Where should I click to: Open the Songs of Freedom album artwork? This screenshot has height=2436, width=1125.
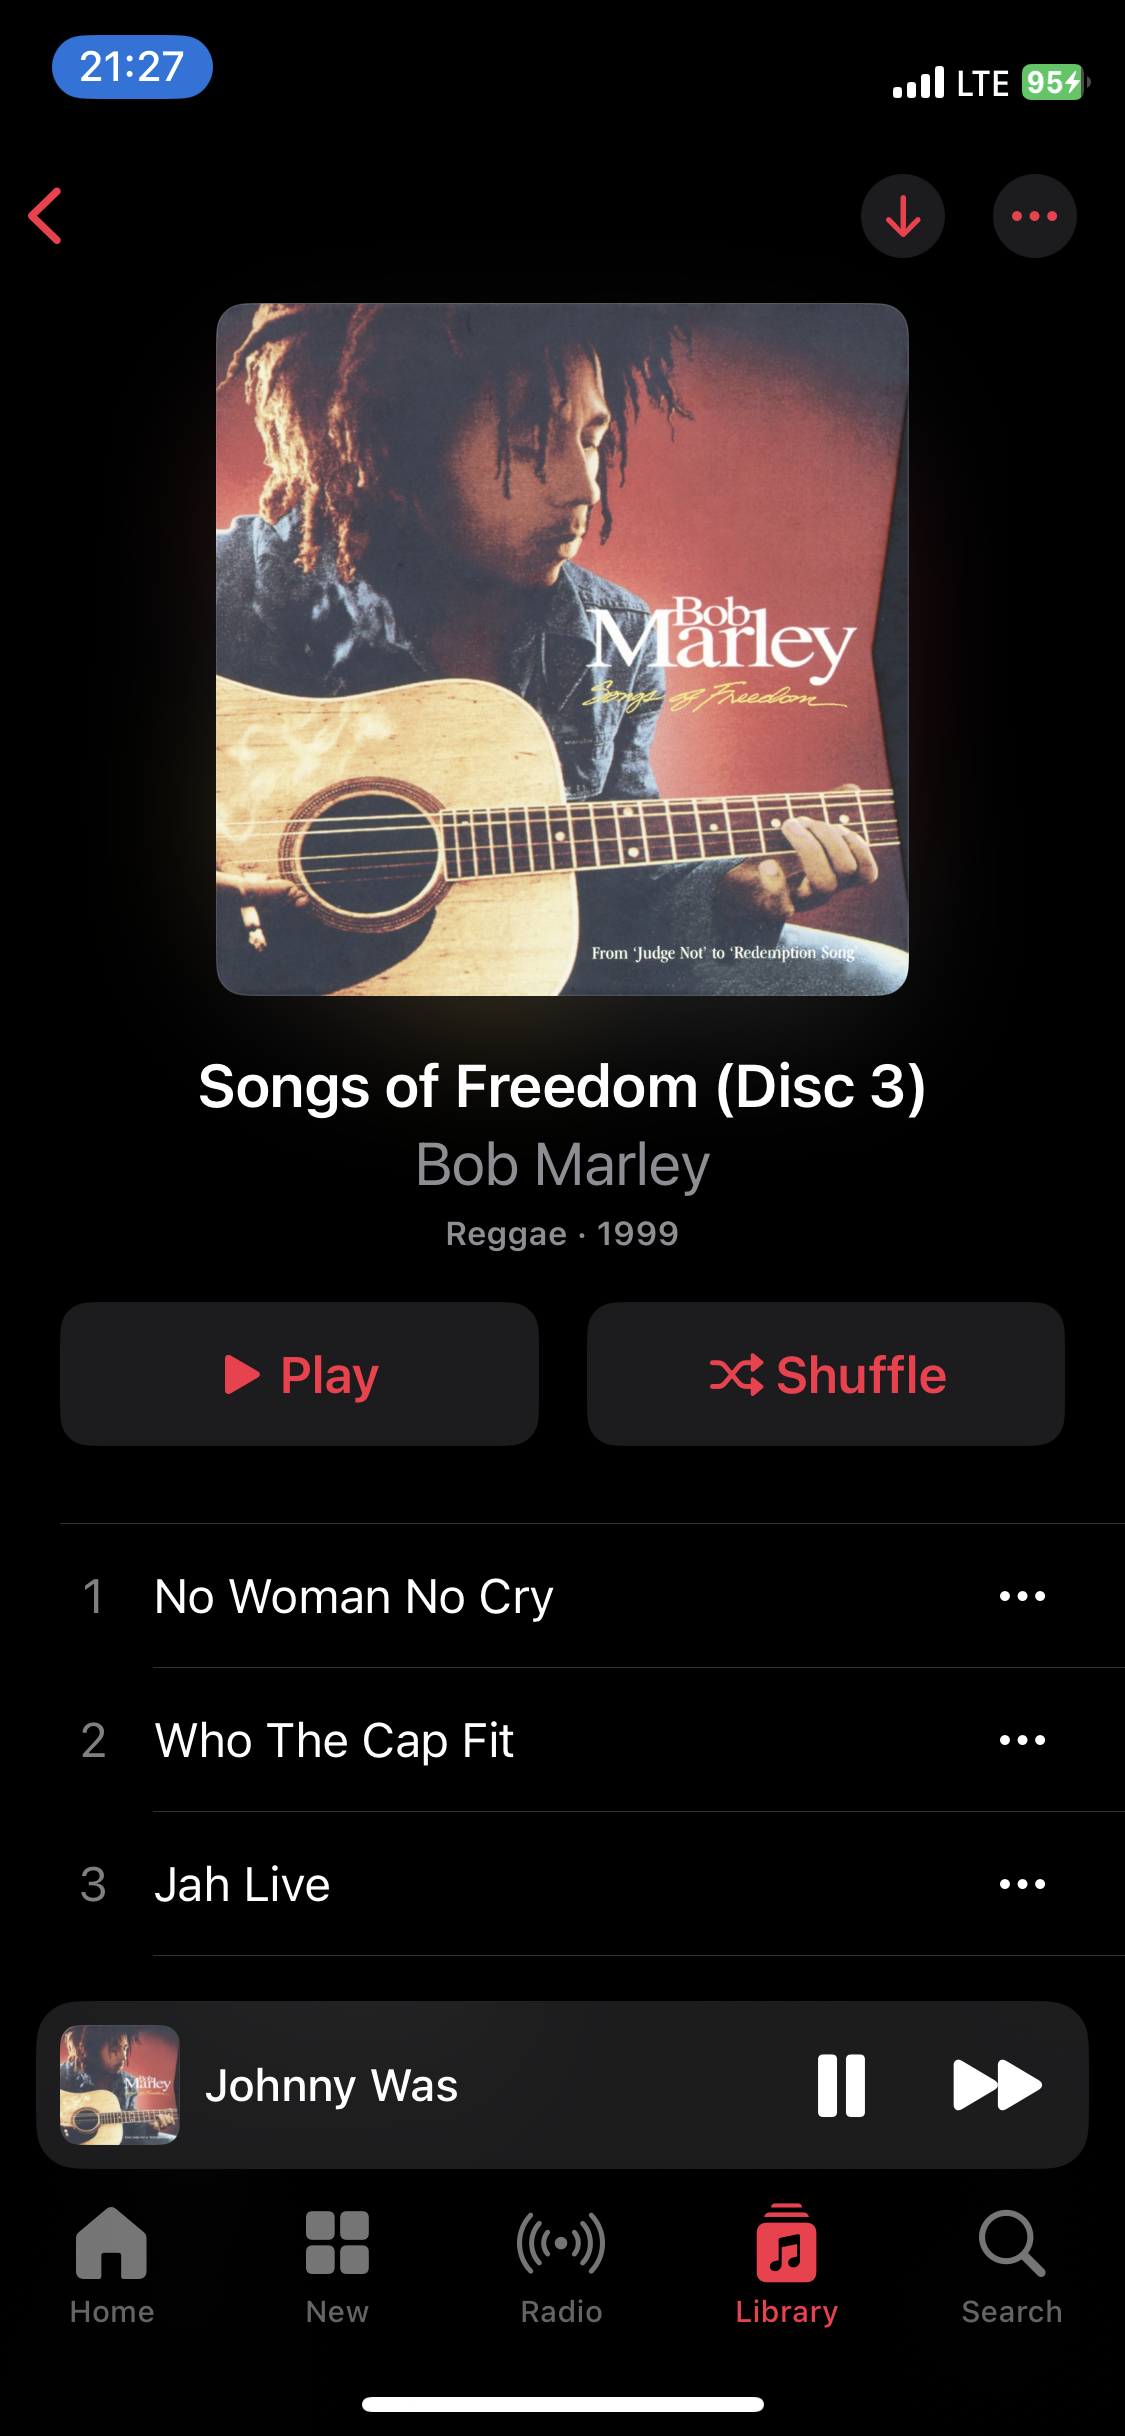(562, 649)
